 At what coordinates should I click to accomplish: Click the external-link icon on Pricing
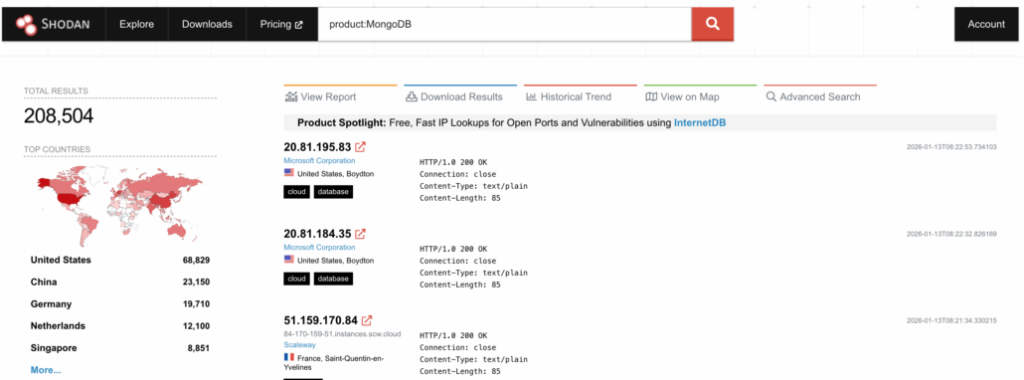[299, 25]
